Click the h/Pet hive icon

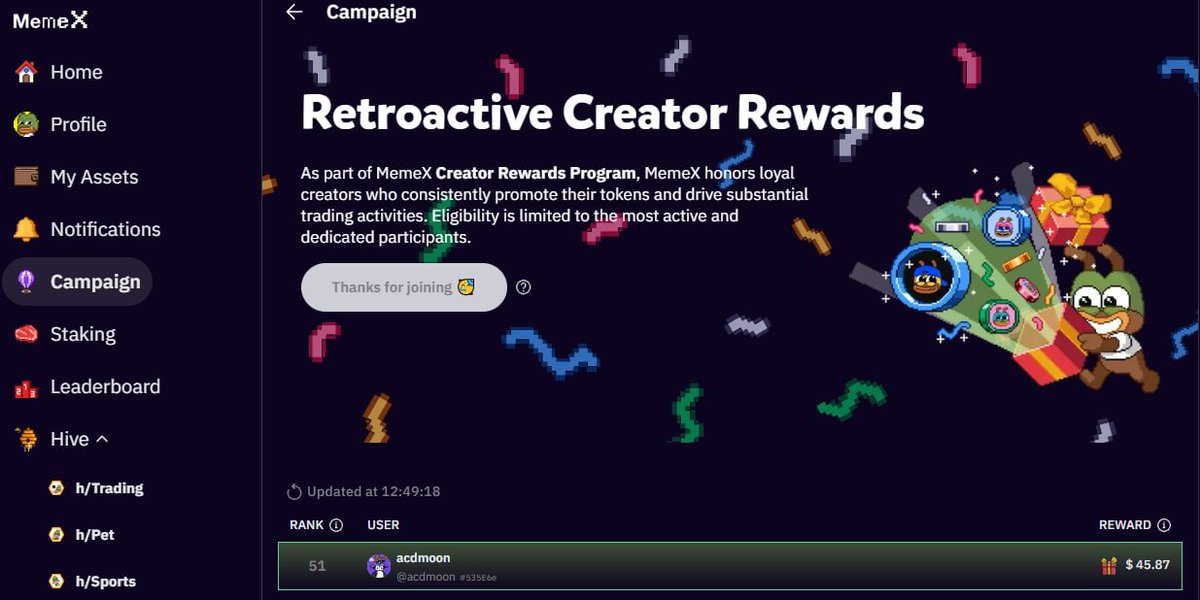coord(57,535)
